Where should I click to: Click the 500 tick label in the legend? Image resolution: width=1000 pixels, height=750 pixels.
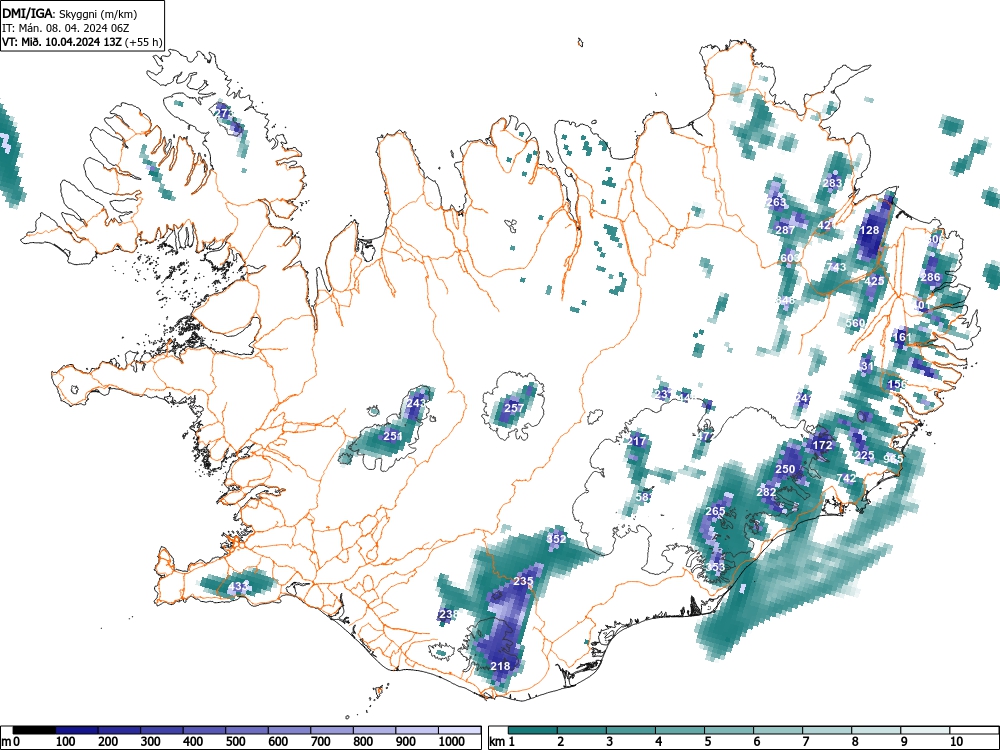[x=236, y=742]
